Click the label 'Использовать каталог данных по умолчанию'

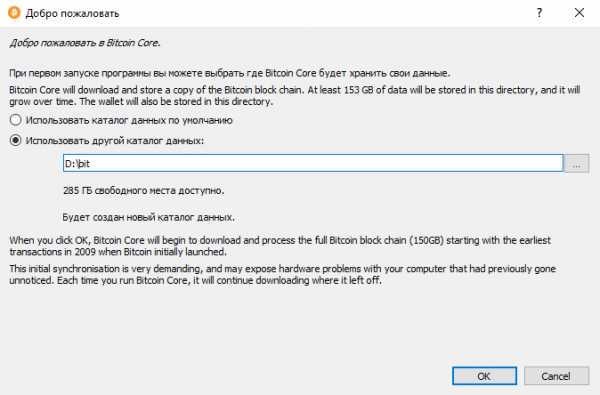pos(129,120)
